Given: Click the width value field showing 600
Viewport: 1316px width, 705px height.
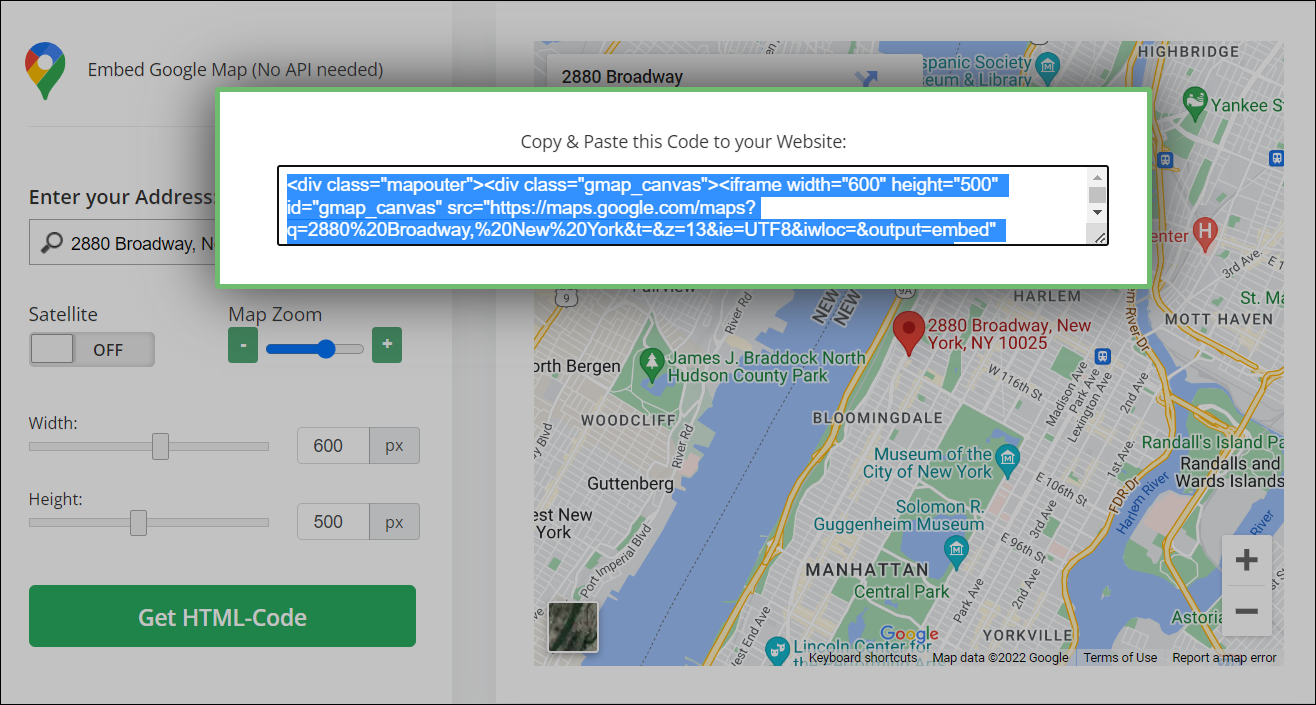Looking at the screenshot, I should click(x=333, y=446).
